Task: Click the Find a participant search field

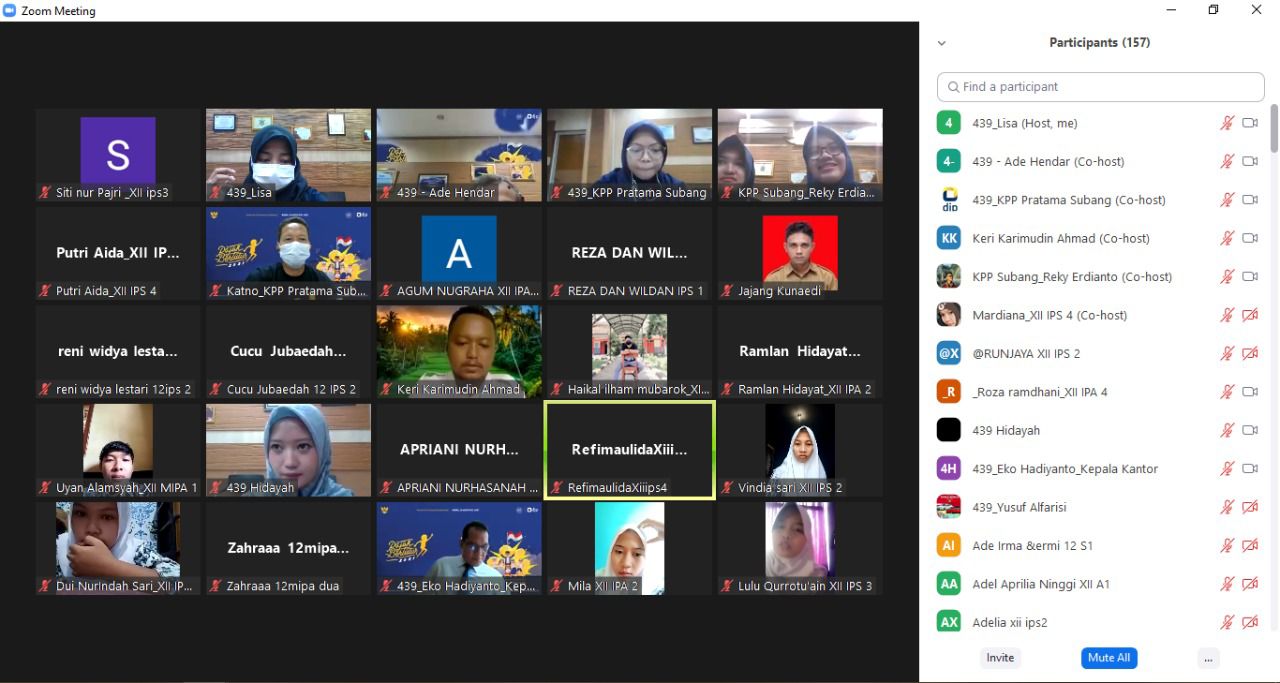Action: 1100,87
